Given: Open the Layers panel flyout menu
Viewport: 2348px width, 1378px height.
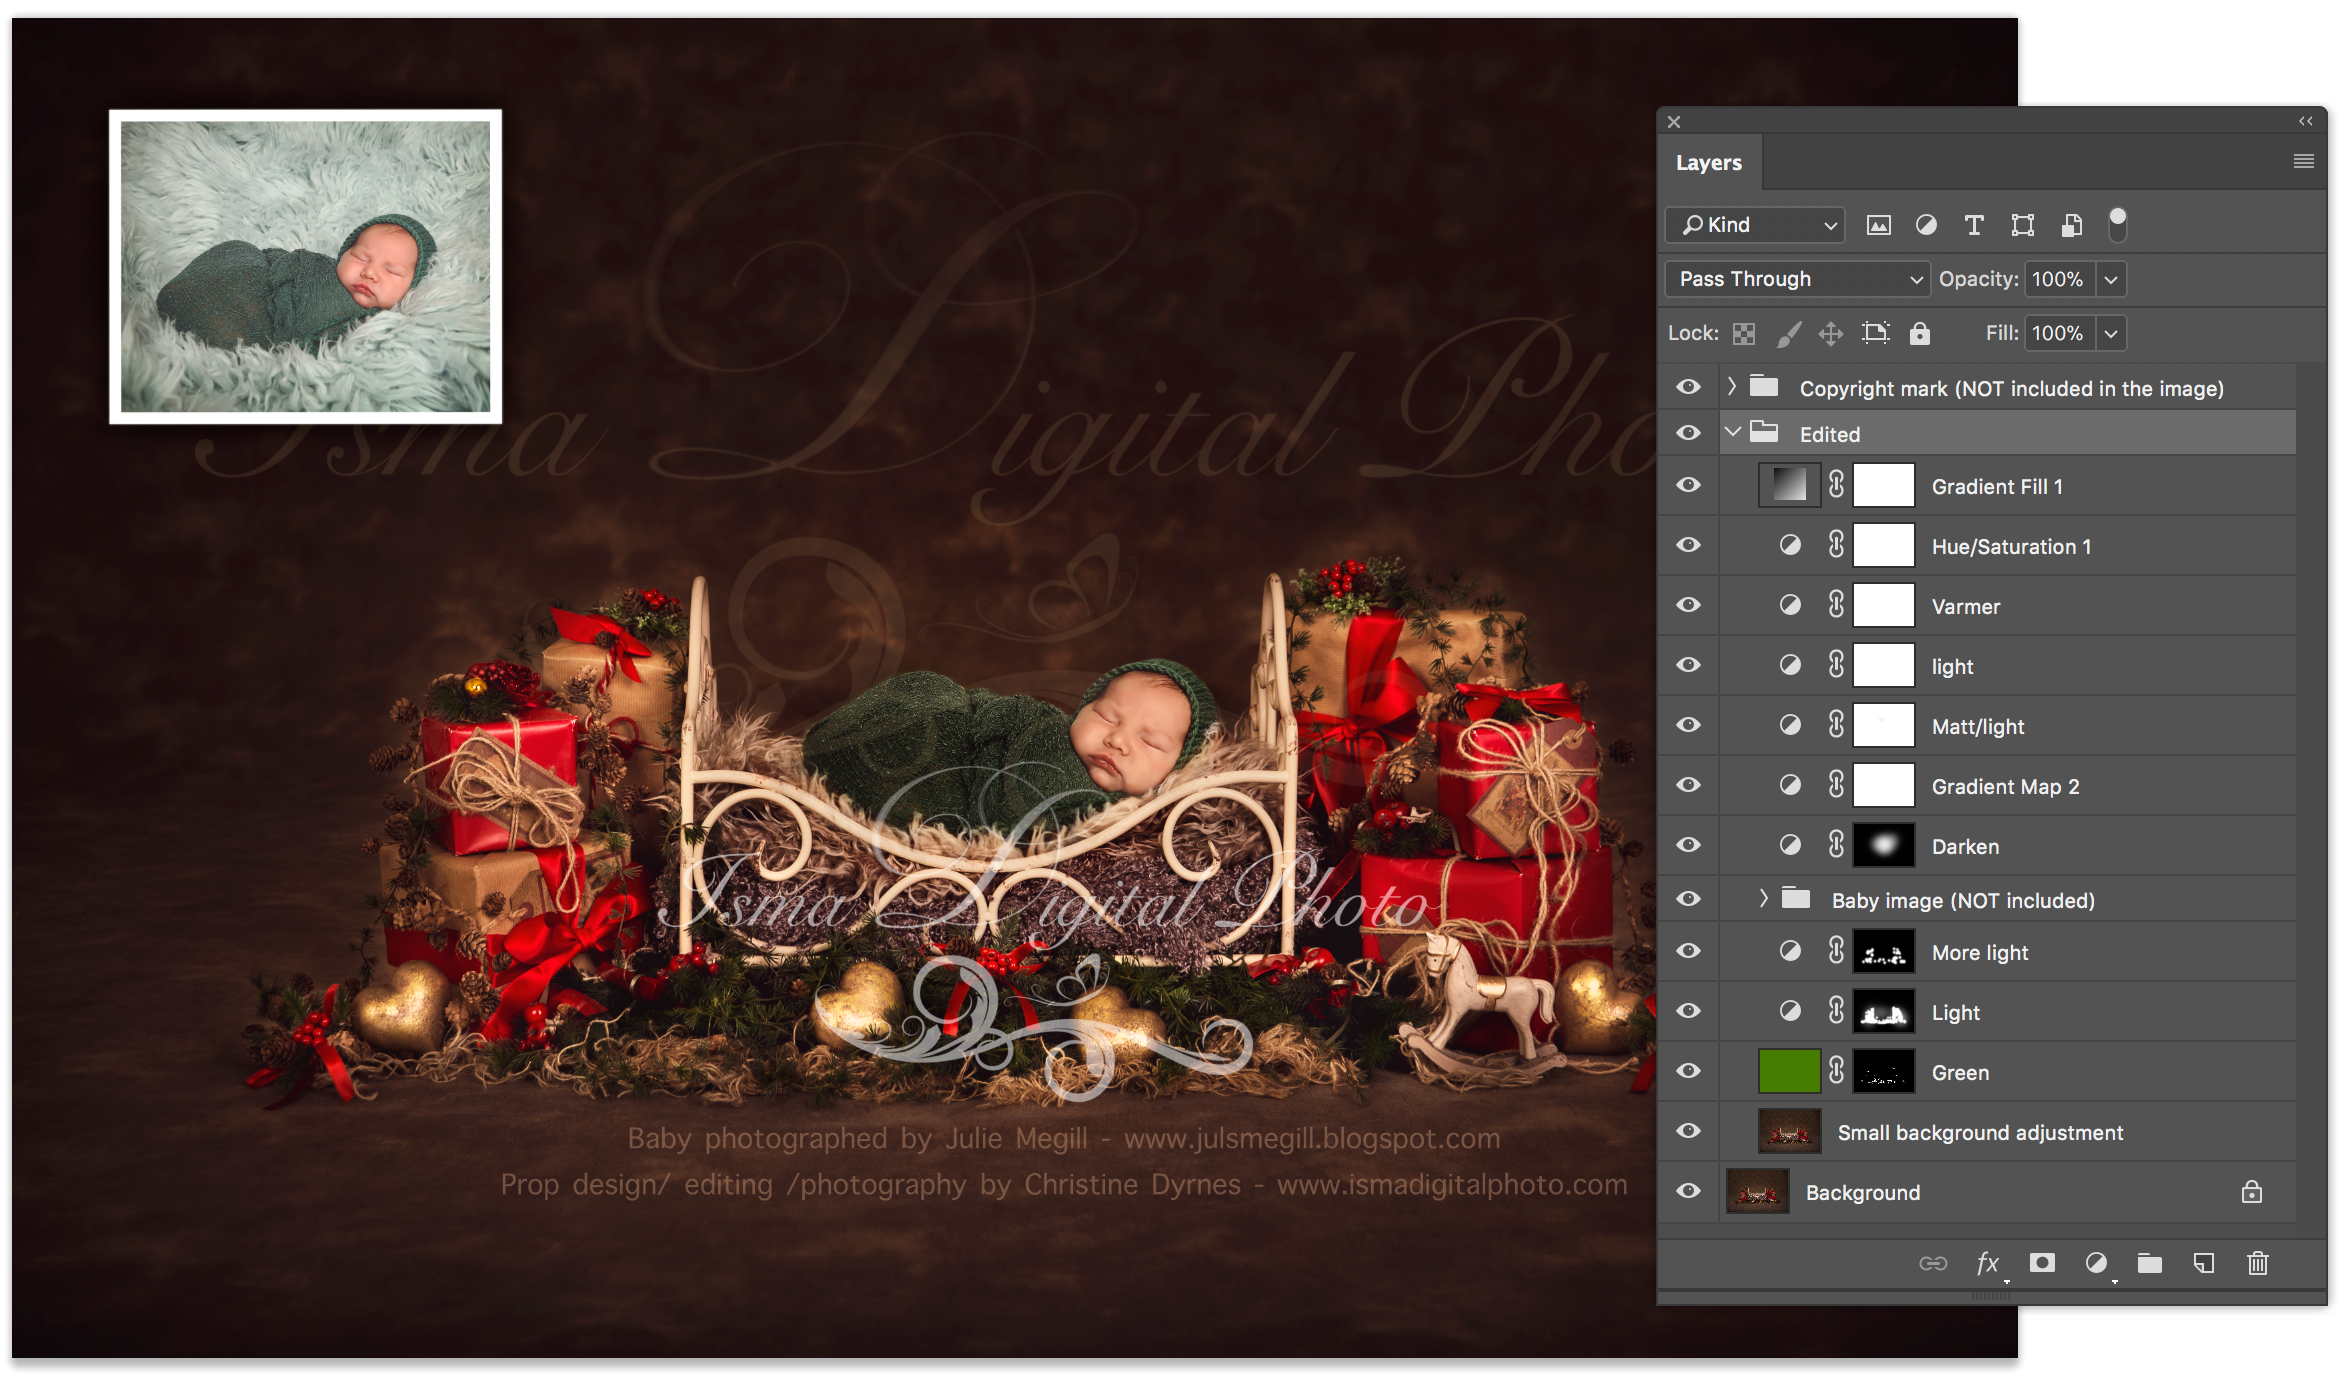Looking at the screenshot, I should (2304, 161).
